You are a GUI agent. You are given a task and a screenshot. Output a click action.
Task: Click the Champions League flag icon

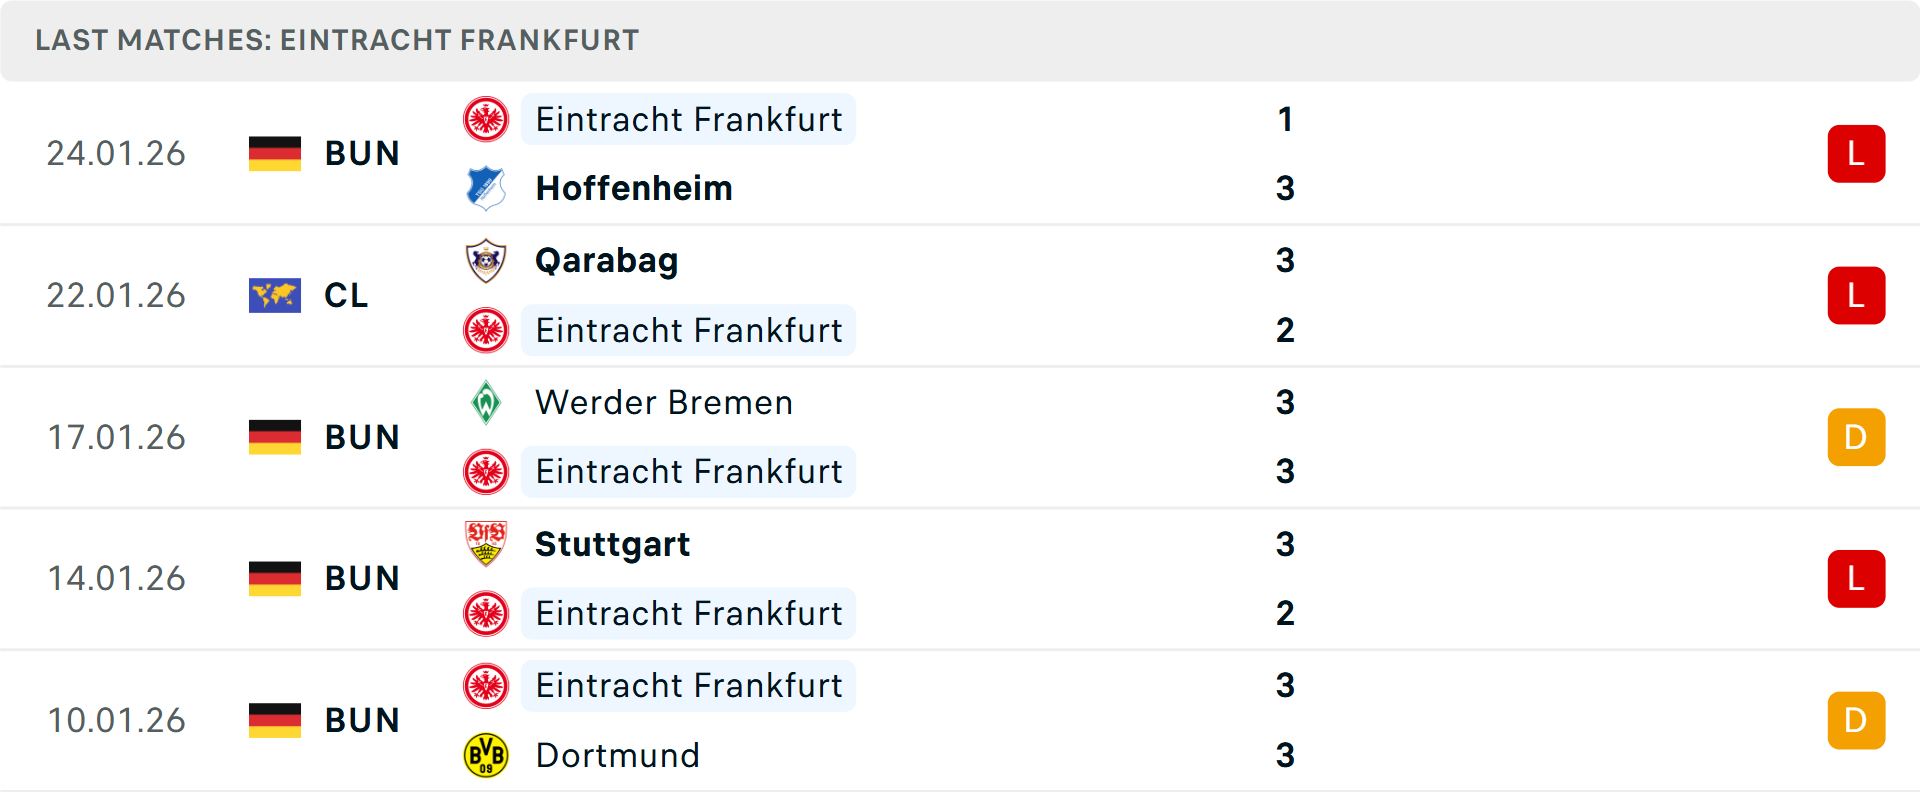point(274,295)
